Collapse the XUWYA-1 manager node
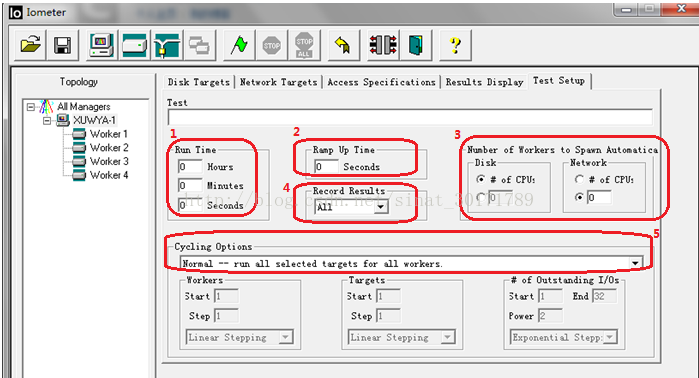This screenshot has height=378, width=699. [46, 121]
